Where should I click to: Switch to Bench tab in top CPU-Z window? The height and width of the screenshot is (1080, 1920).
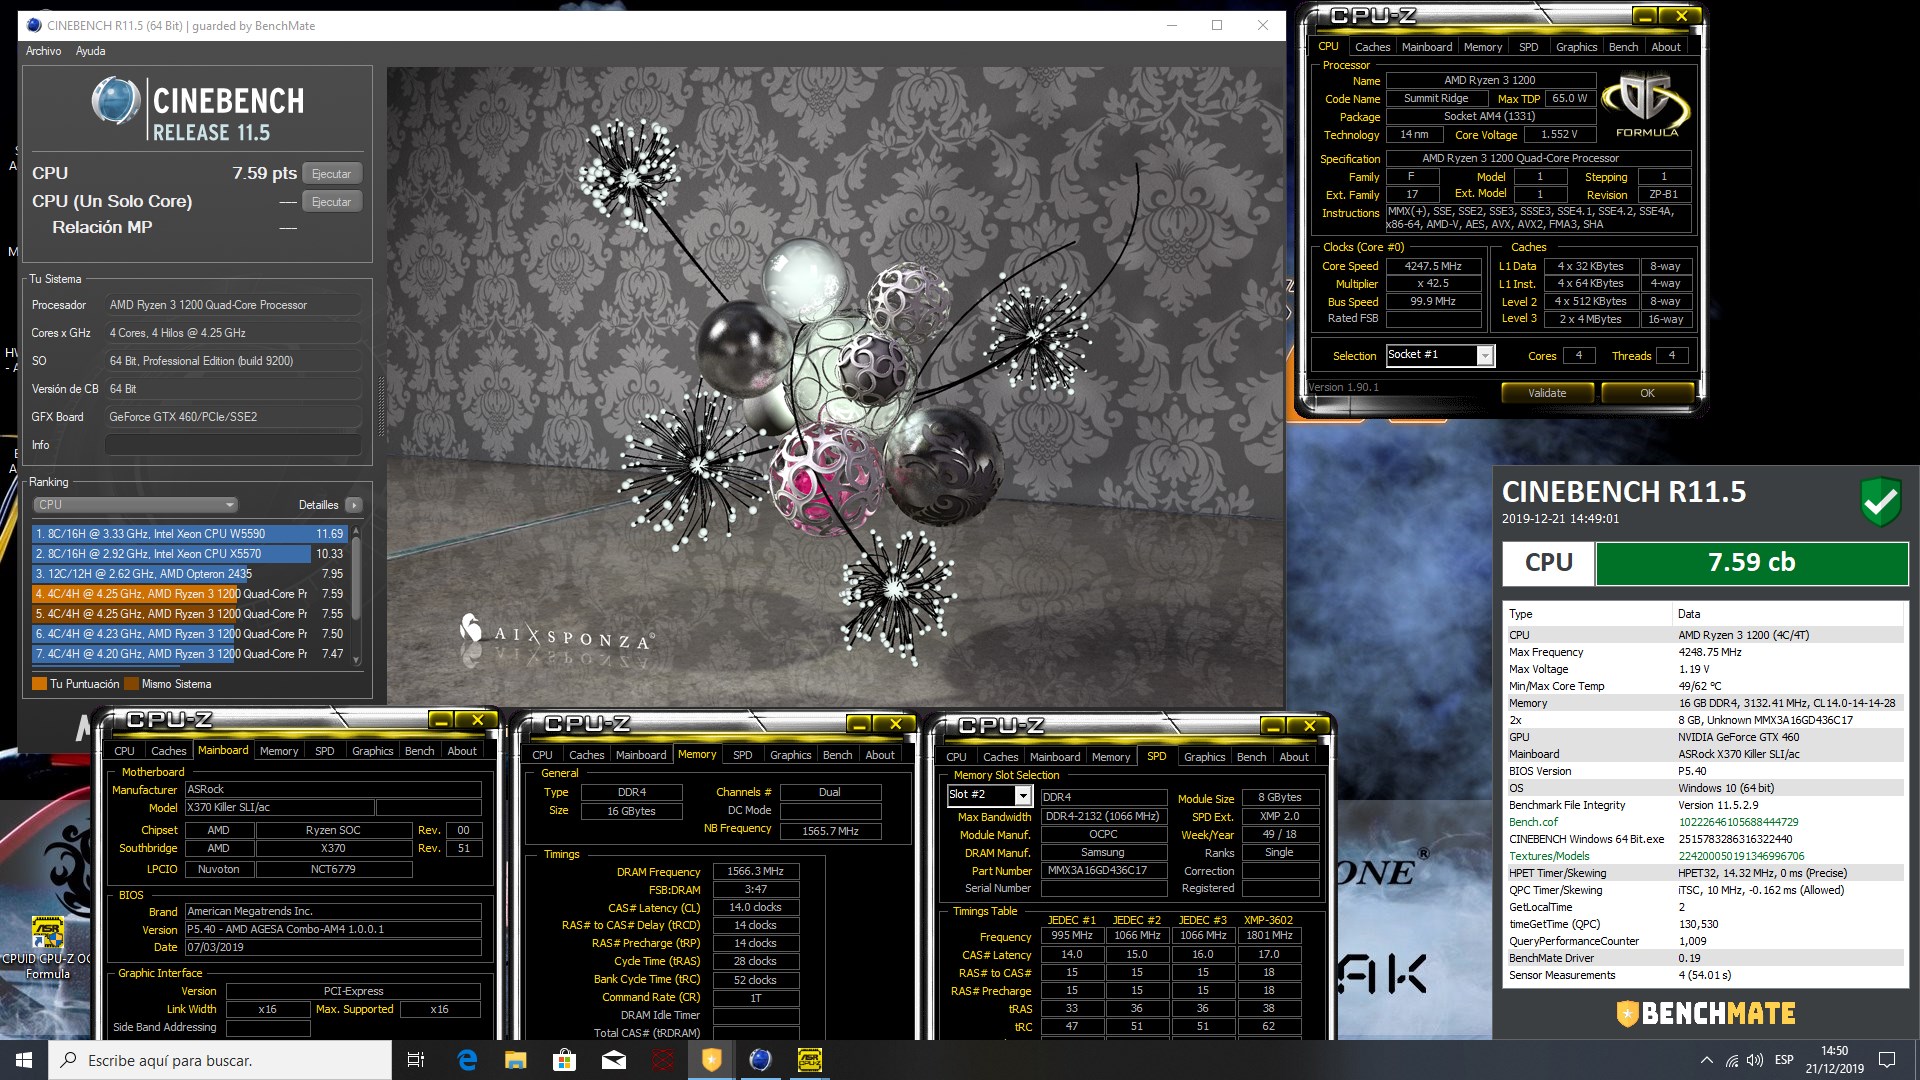(1623, 47)
